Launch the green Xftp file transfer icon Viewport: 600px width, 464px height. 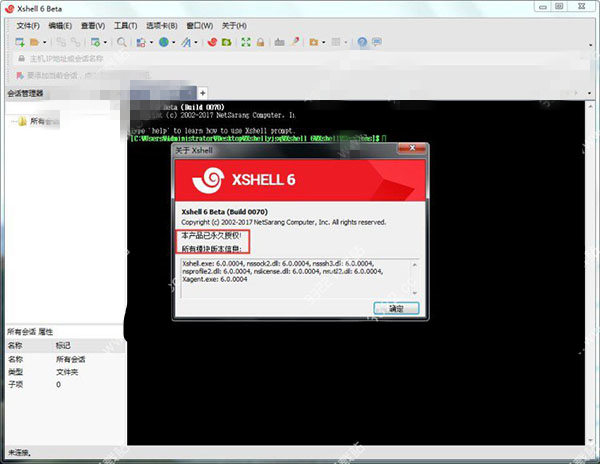click(x=227, y=42)
